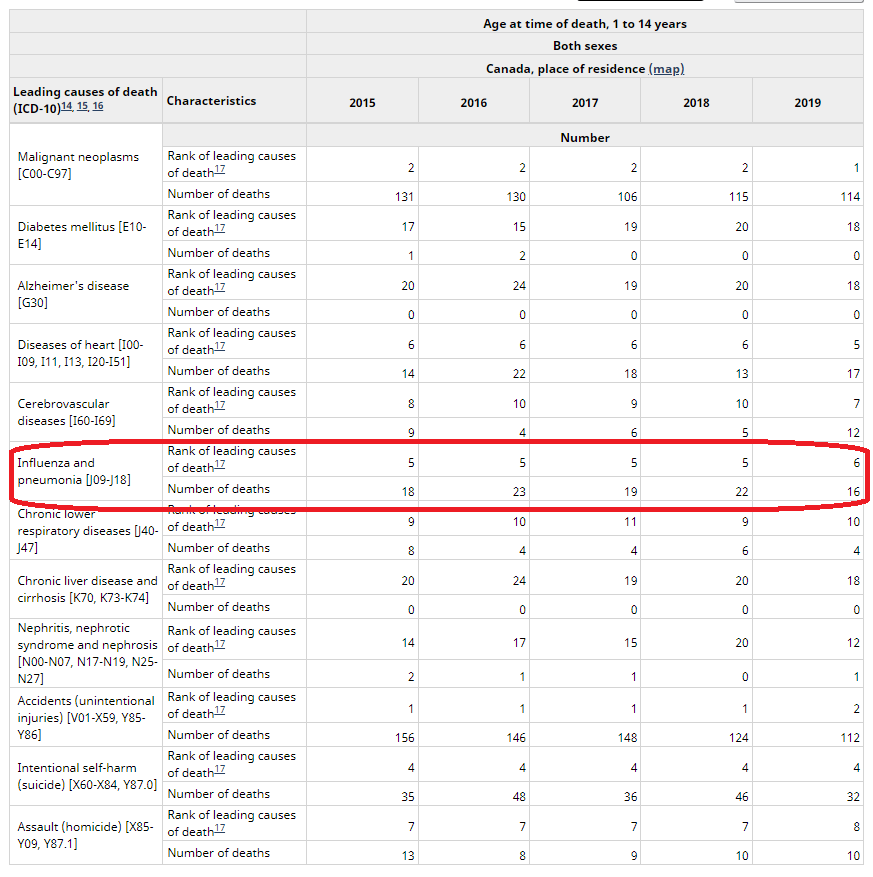
Task: Click 46 suicide deaths in 2018
Action: coord(742,796)
